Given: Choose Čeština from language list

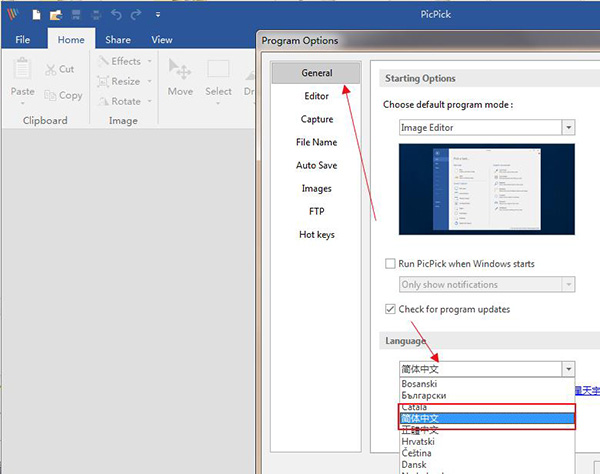Looking at the screenshot, I should point(486,453).
